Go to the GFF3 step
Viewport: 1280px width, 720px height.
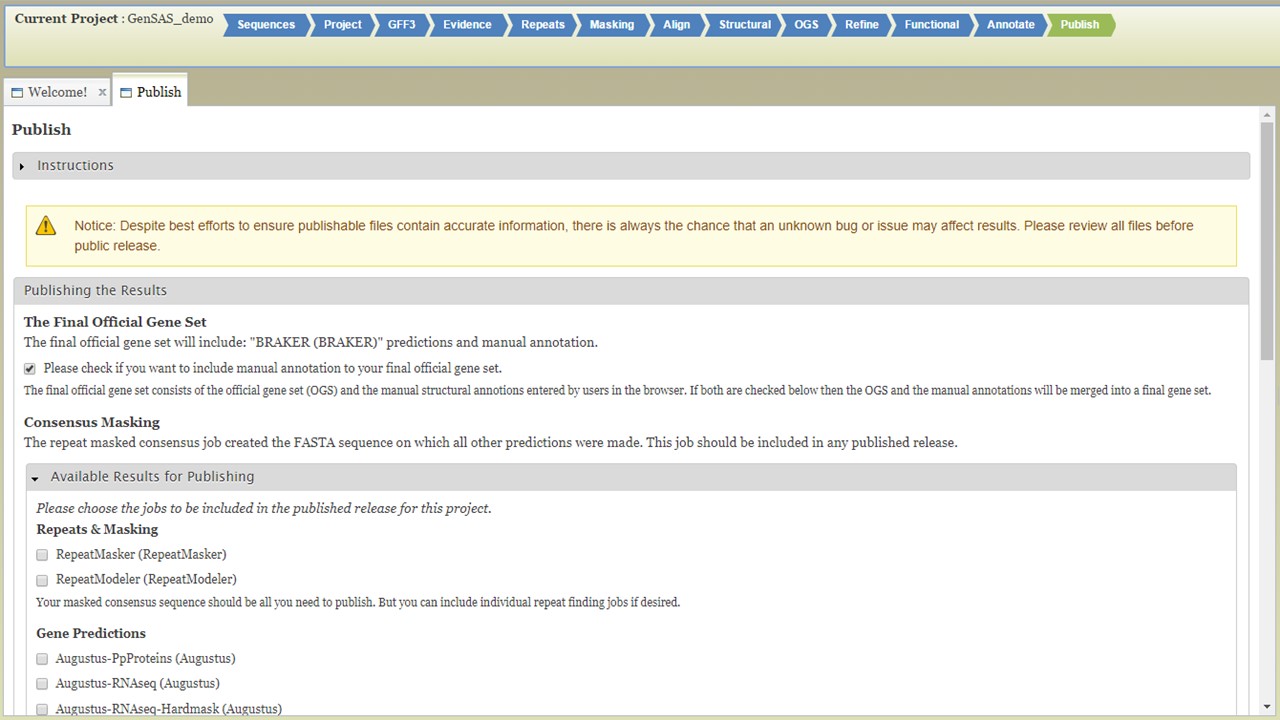click(402, 25)
